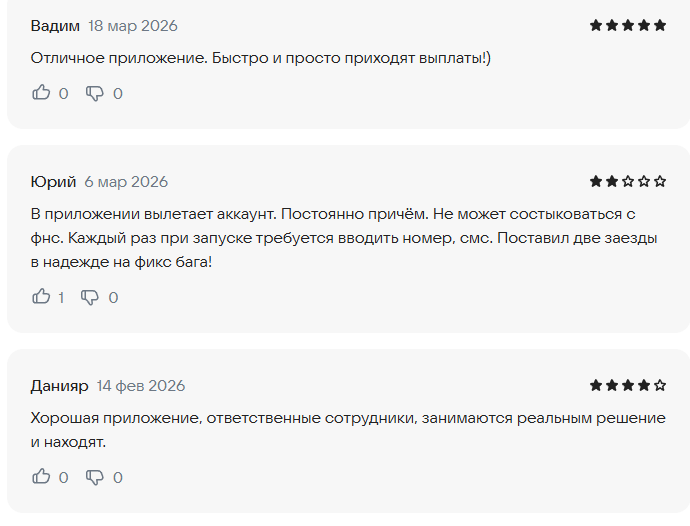Click the date 6 мар 2026

[x=126, y=181]
